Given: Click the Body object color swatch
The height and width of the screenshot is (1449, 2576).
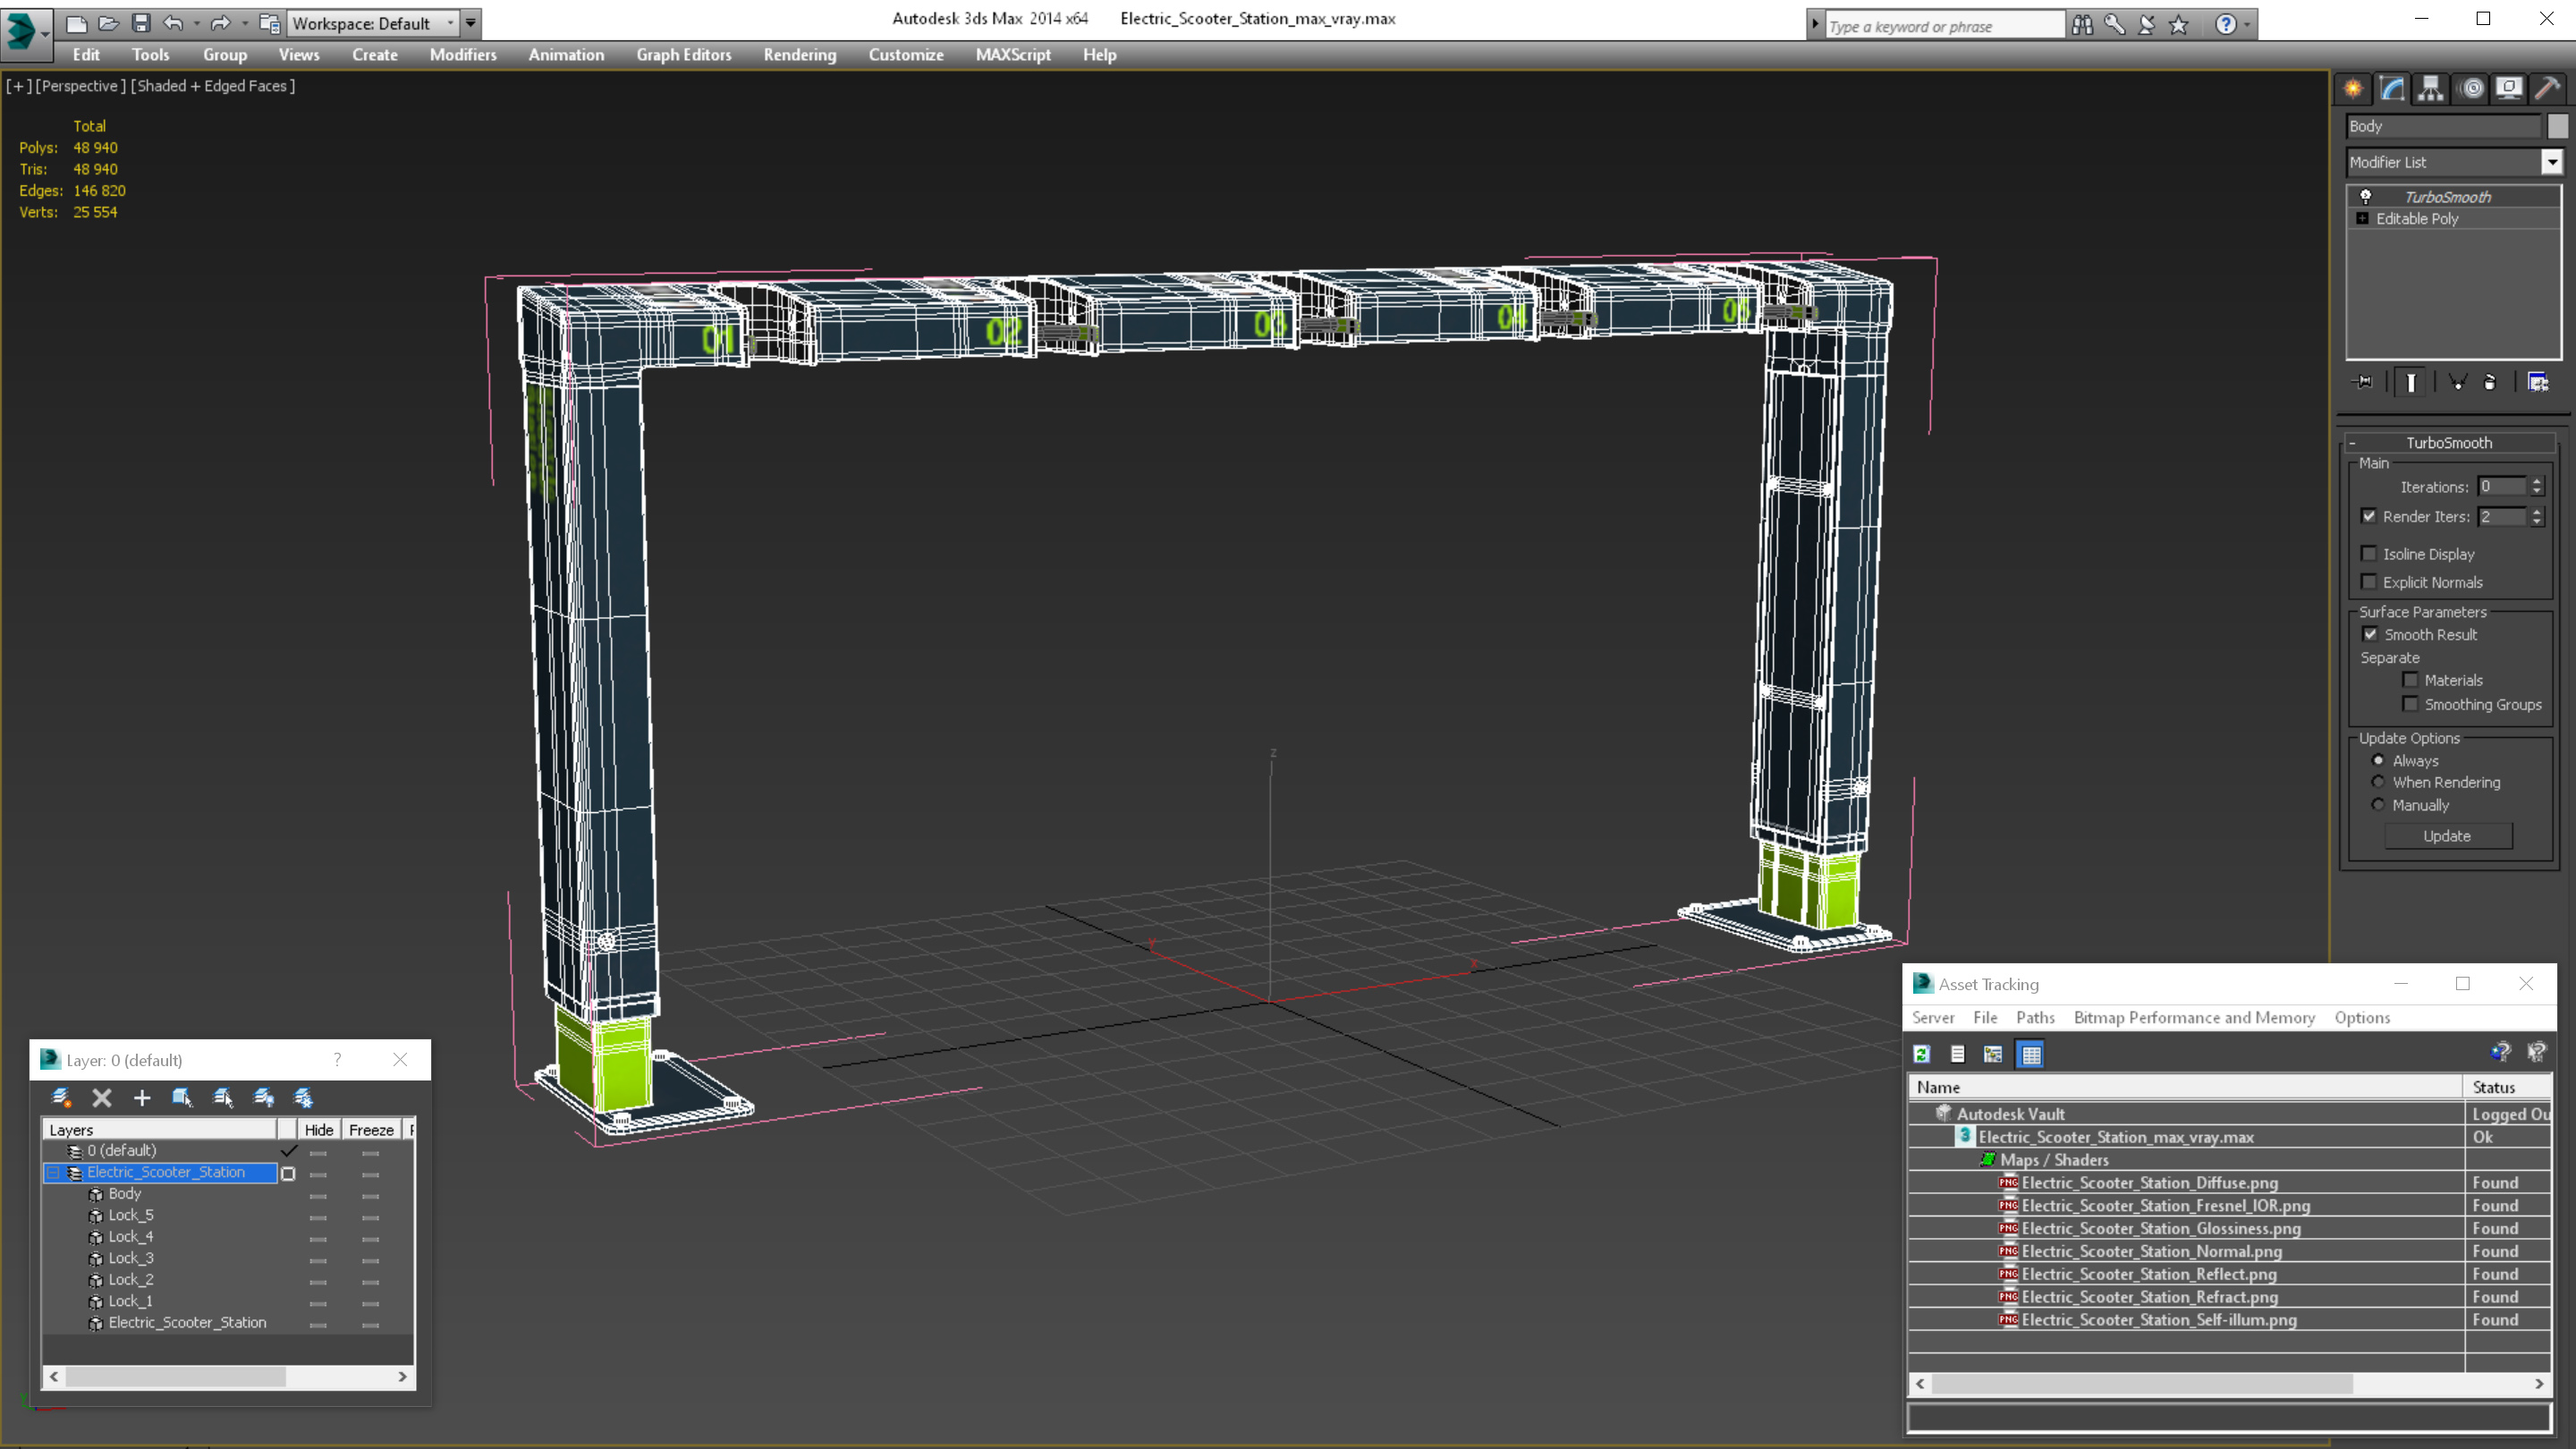Looking at the screenshot, I should coord(2557,126).
